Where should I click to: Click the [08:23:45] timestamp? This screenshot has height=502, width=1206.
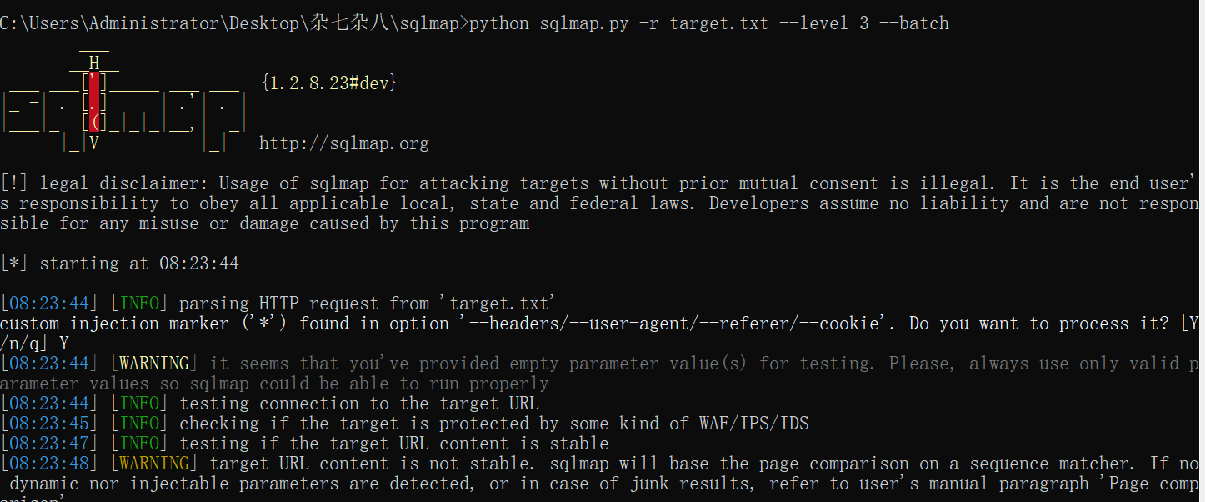[49, 423]
